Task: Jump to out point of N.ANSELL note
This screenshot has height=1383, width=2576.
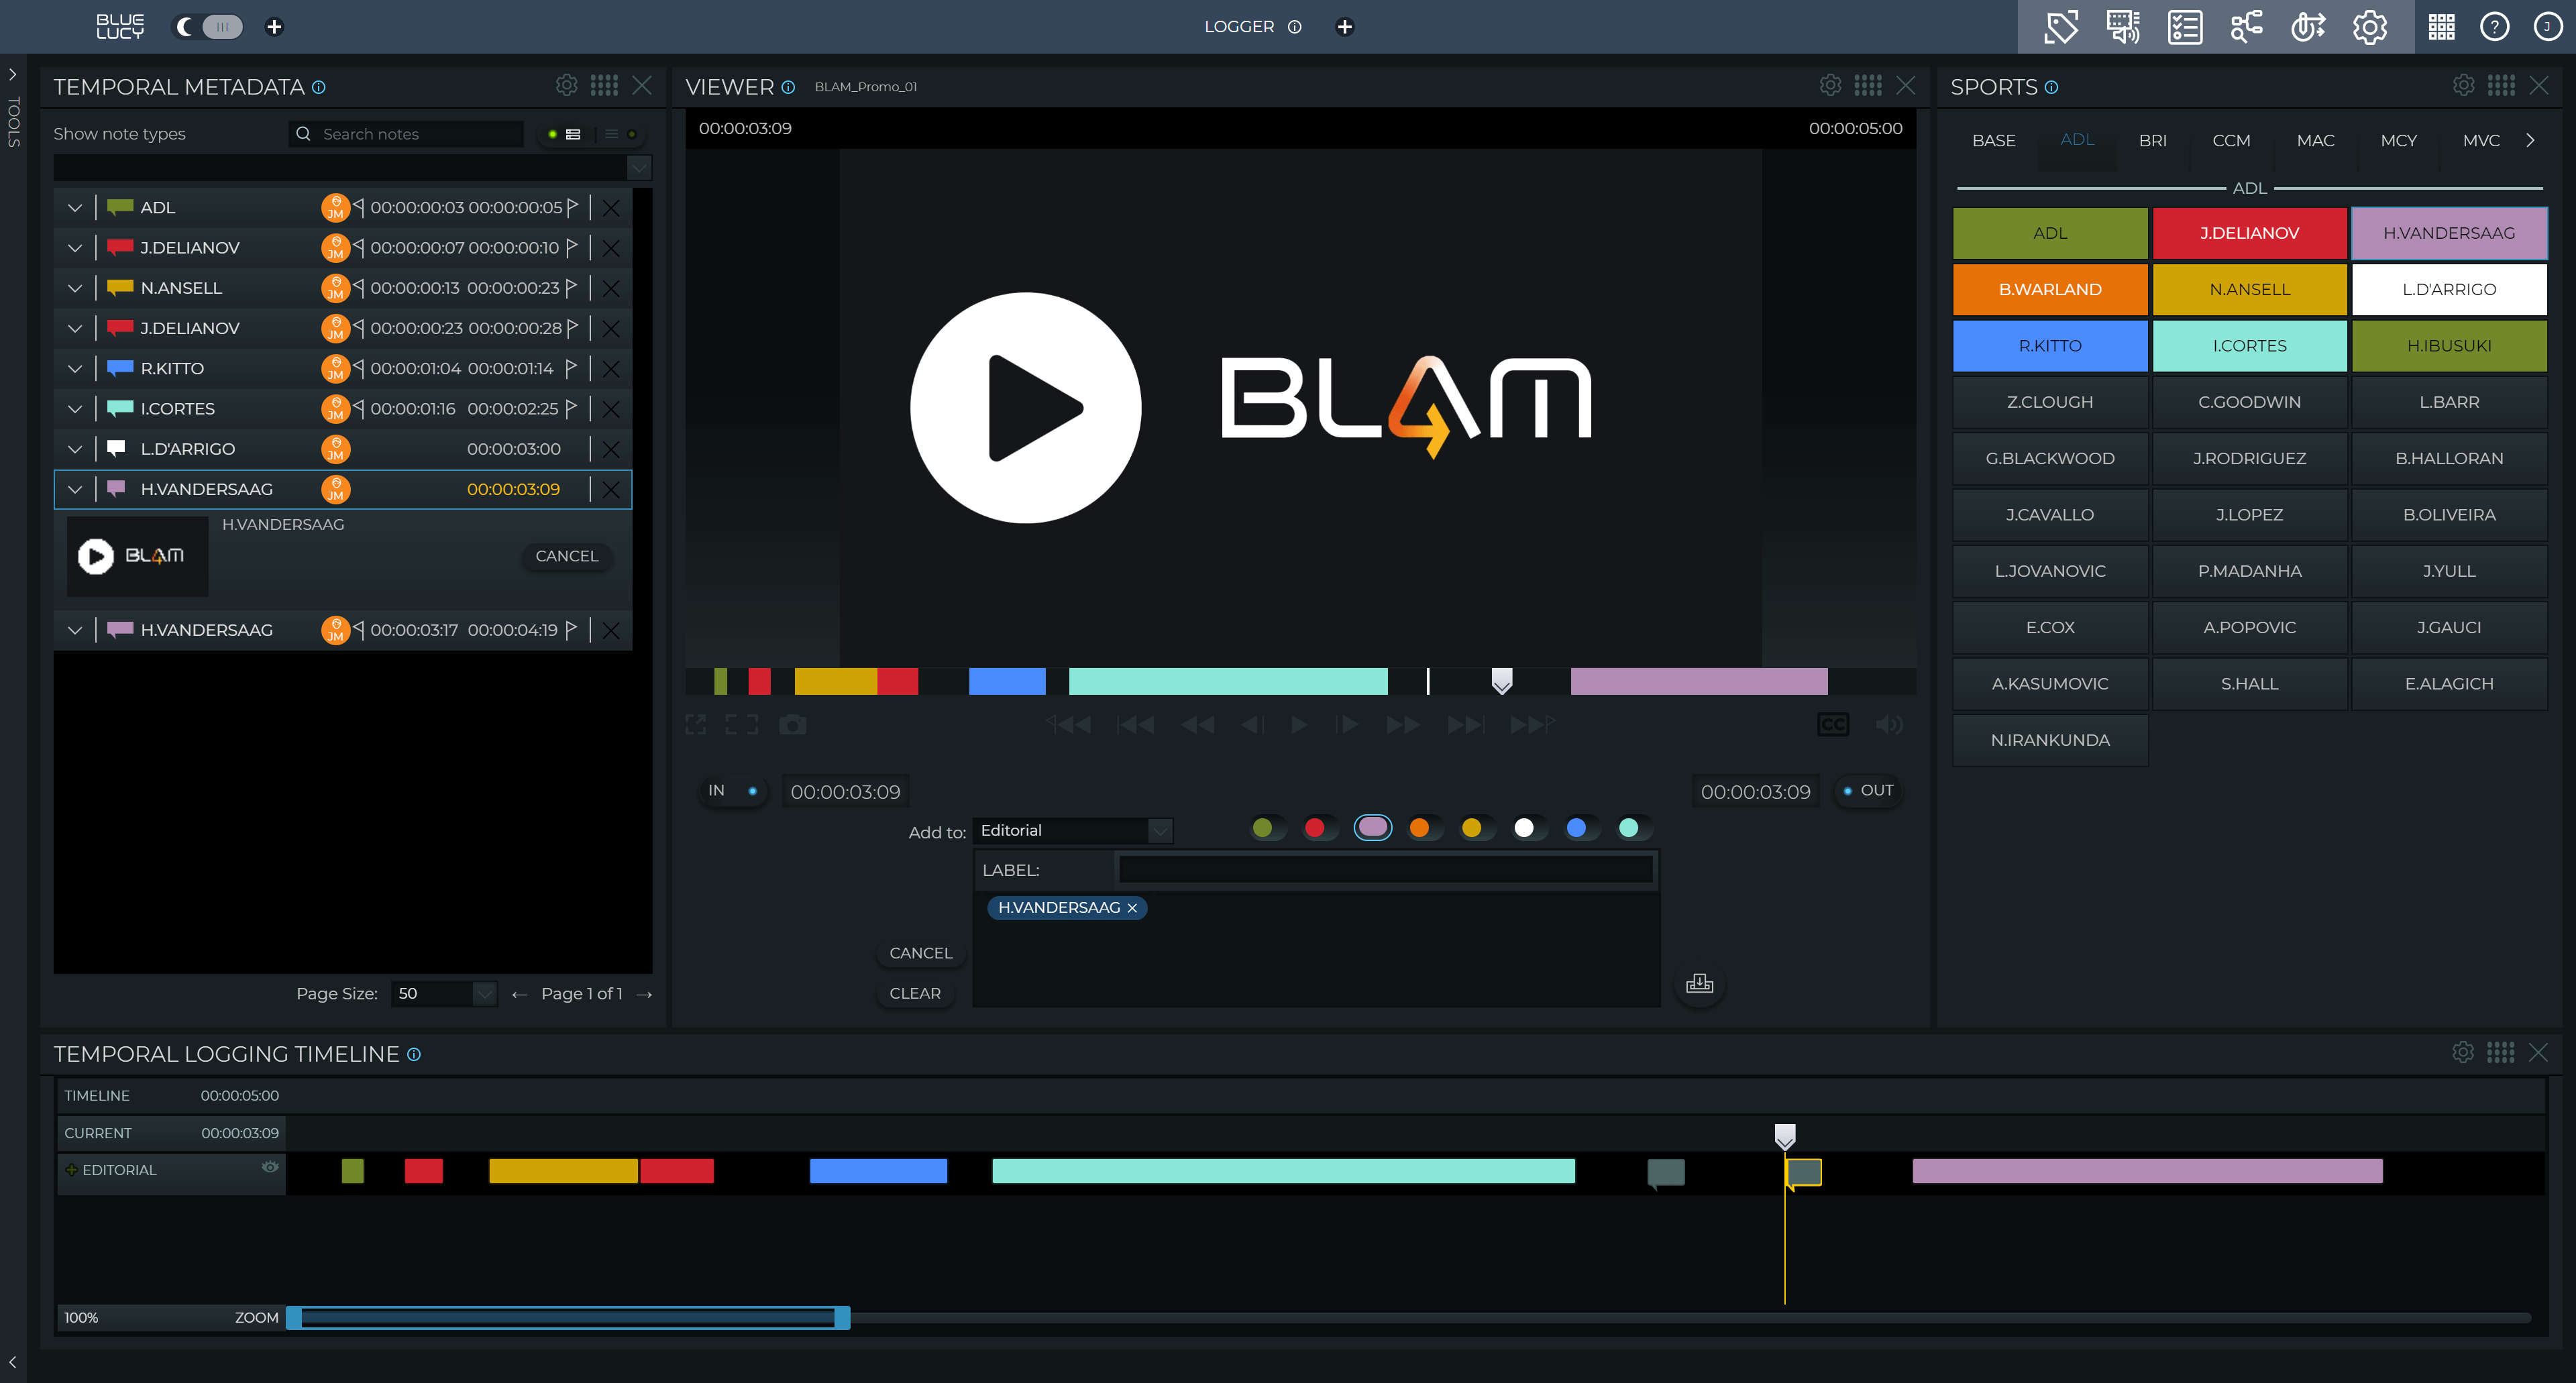Action: pyautogui.click(x=571, y=288)
